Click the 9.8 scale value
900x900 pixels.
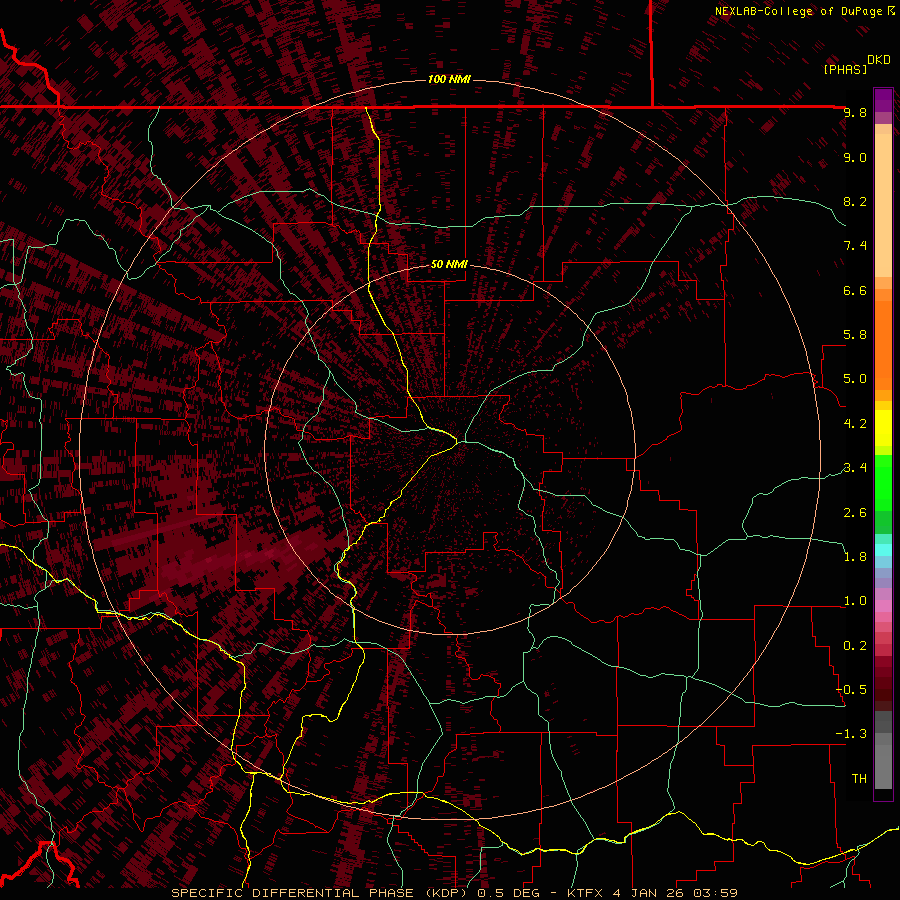tap(855, 113)
